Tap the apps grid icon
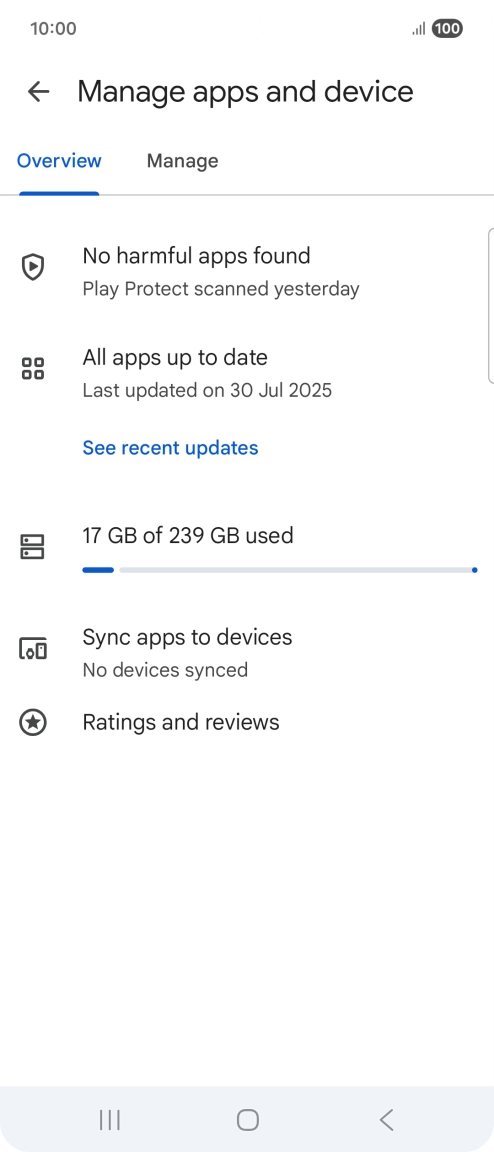Screen dimensions: 494x1152 pyautogui.click(x=32, y=369)
